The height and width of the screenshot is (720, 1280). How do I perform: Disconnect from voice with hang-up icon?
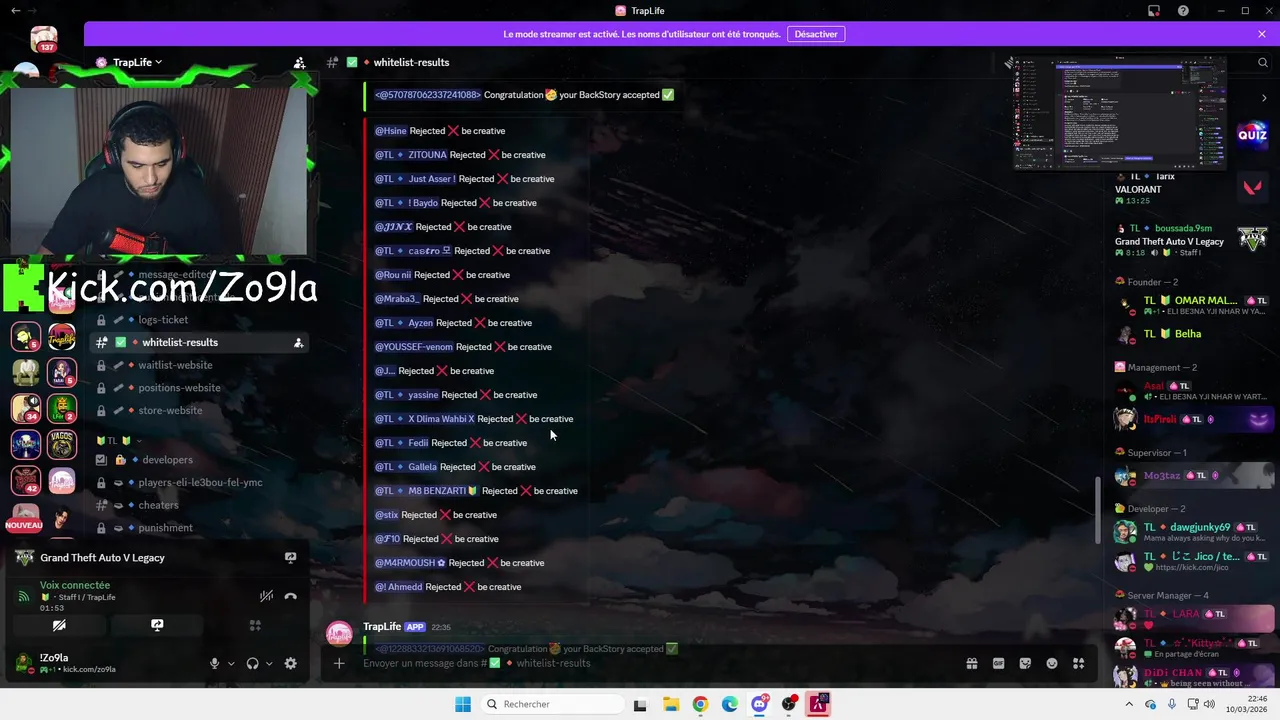290,596
